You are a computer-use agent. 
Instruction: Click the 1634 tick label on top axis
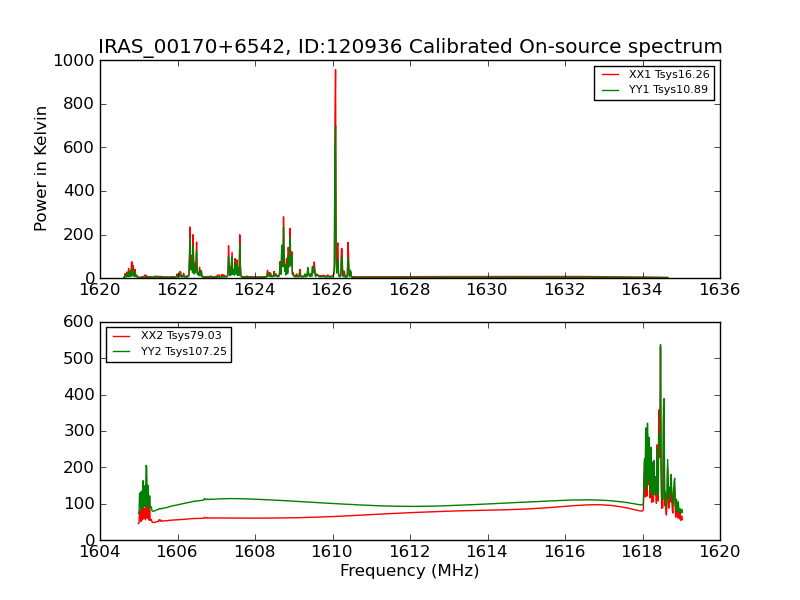(642, 289)
